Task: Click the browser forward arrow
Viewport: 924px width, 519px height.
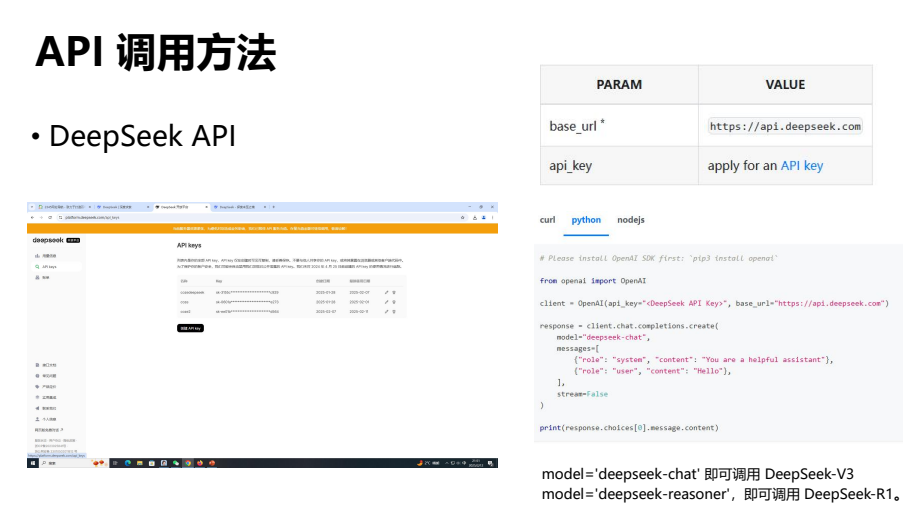Action: (41, 217)
